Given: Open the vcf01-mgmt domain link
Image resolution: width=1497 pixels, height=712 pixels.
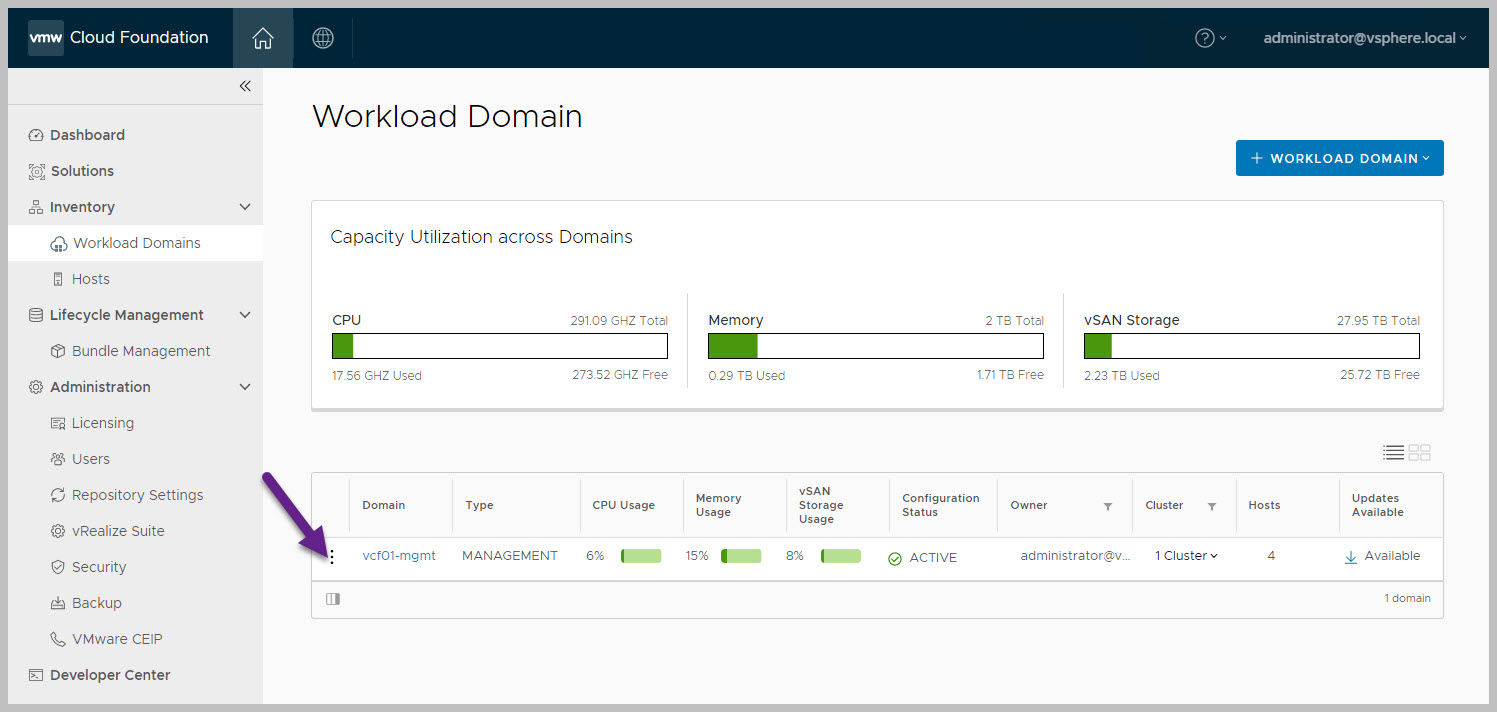Looking at the screenshot, I should [399, 556].
